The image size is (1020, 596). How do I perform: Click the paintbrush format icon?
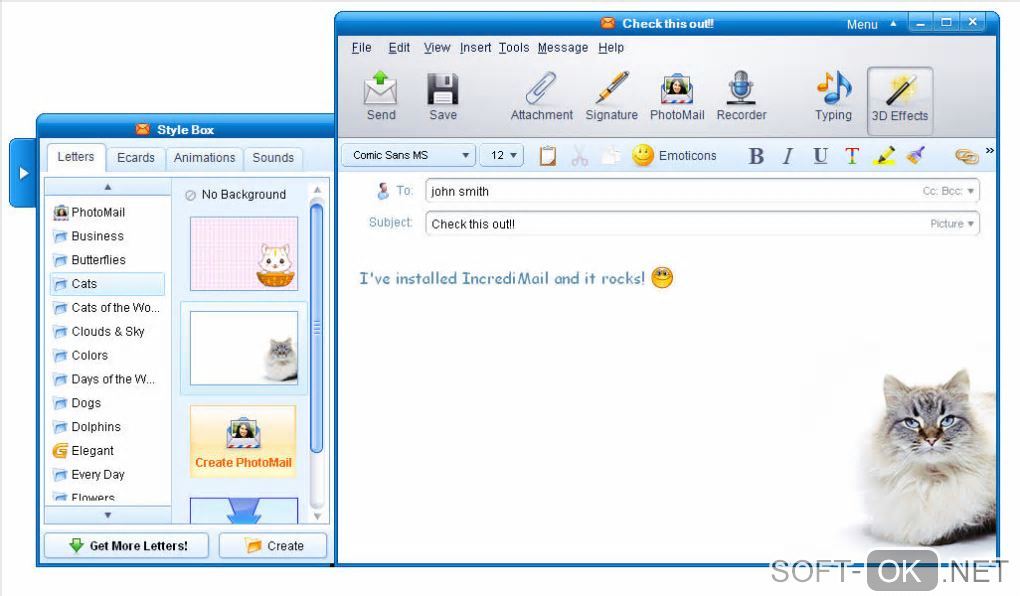916,156
